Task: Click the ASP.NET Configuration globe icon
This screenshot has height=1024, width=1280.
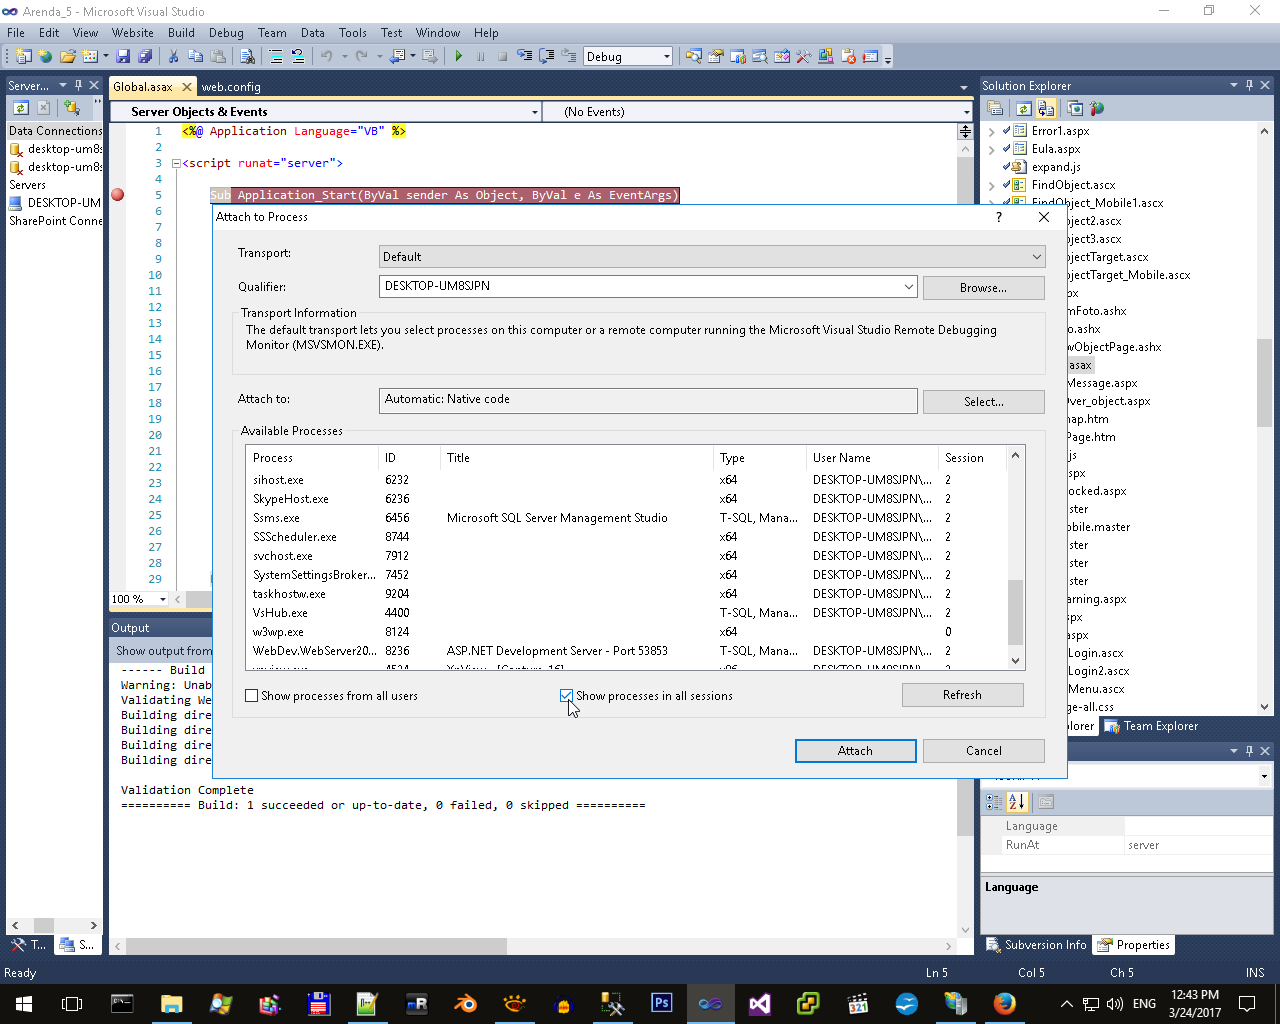Action: (x=1097, y=108)
